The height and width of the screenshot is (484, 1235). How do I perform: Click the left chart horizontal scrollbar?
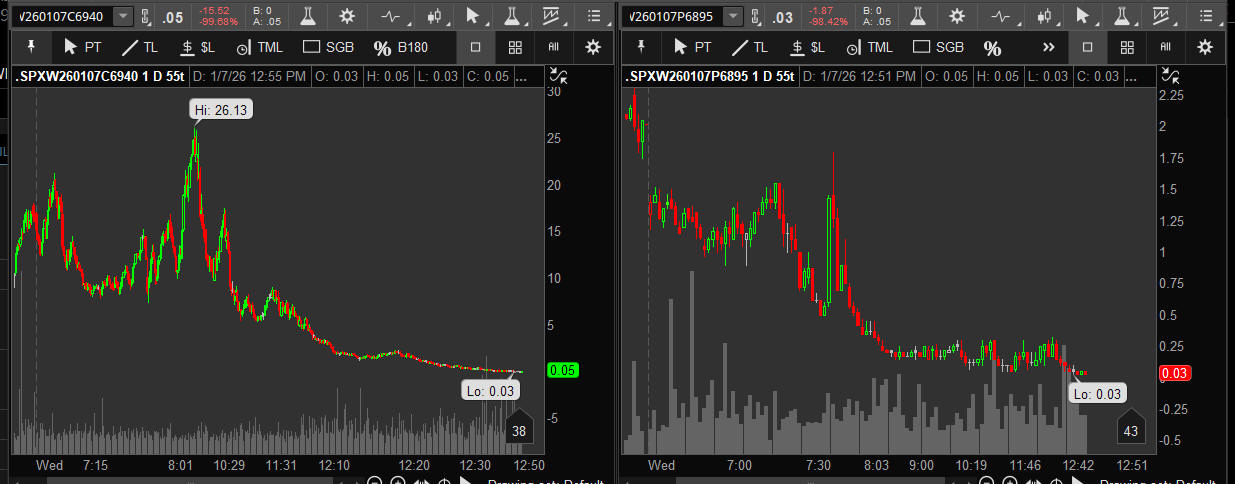point(200,481)
